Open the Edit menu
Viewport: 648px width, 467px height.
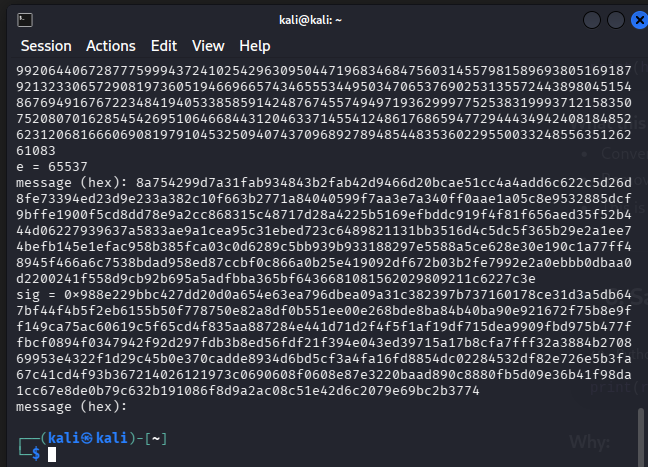point(164,46)
